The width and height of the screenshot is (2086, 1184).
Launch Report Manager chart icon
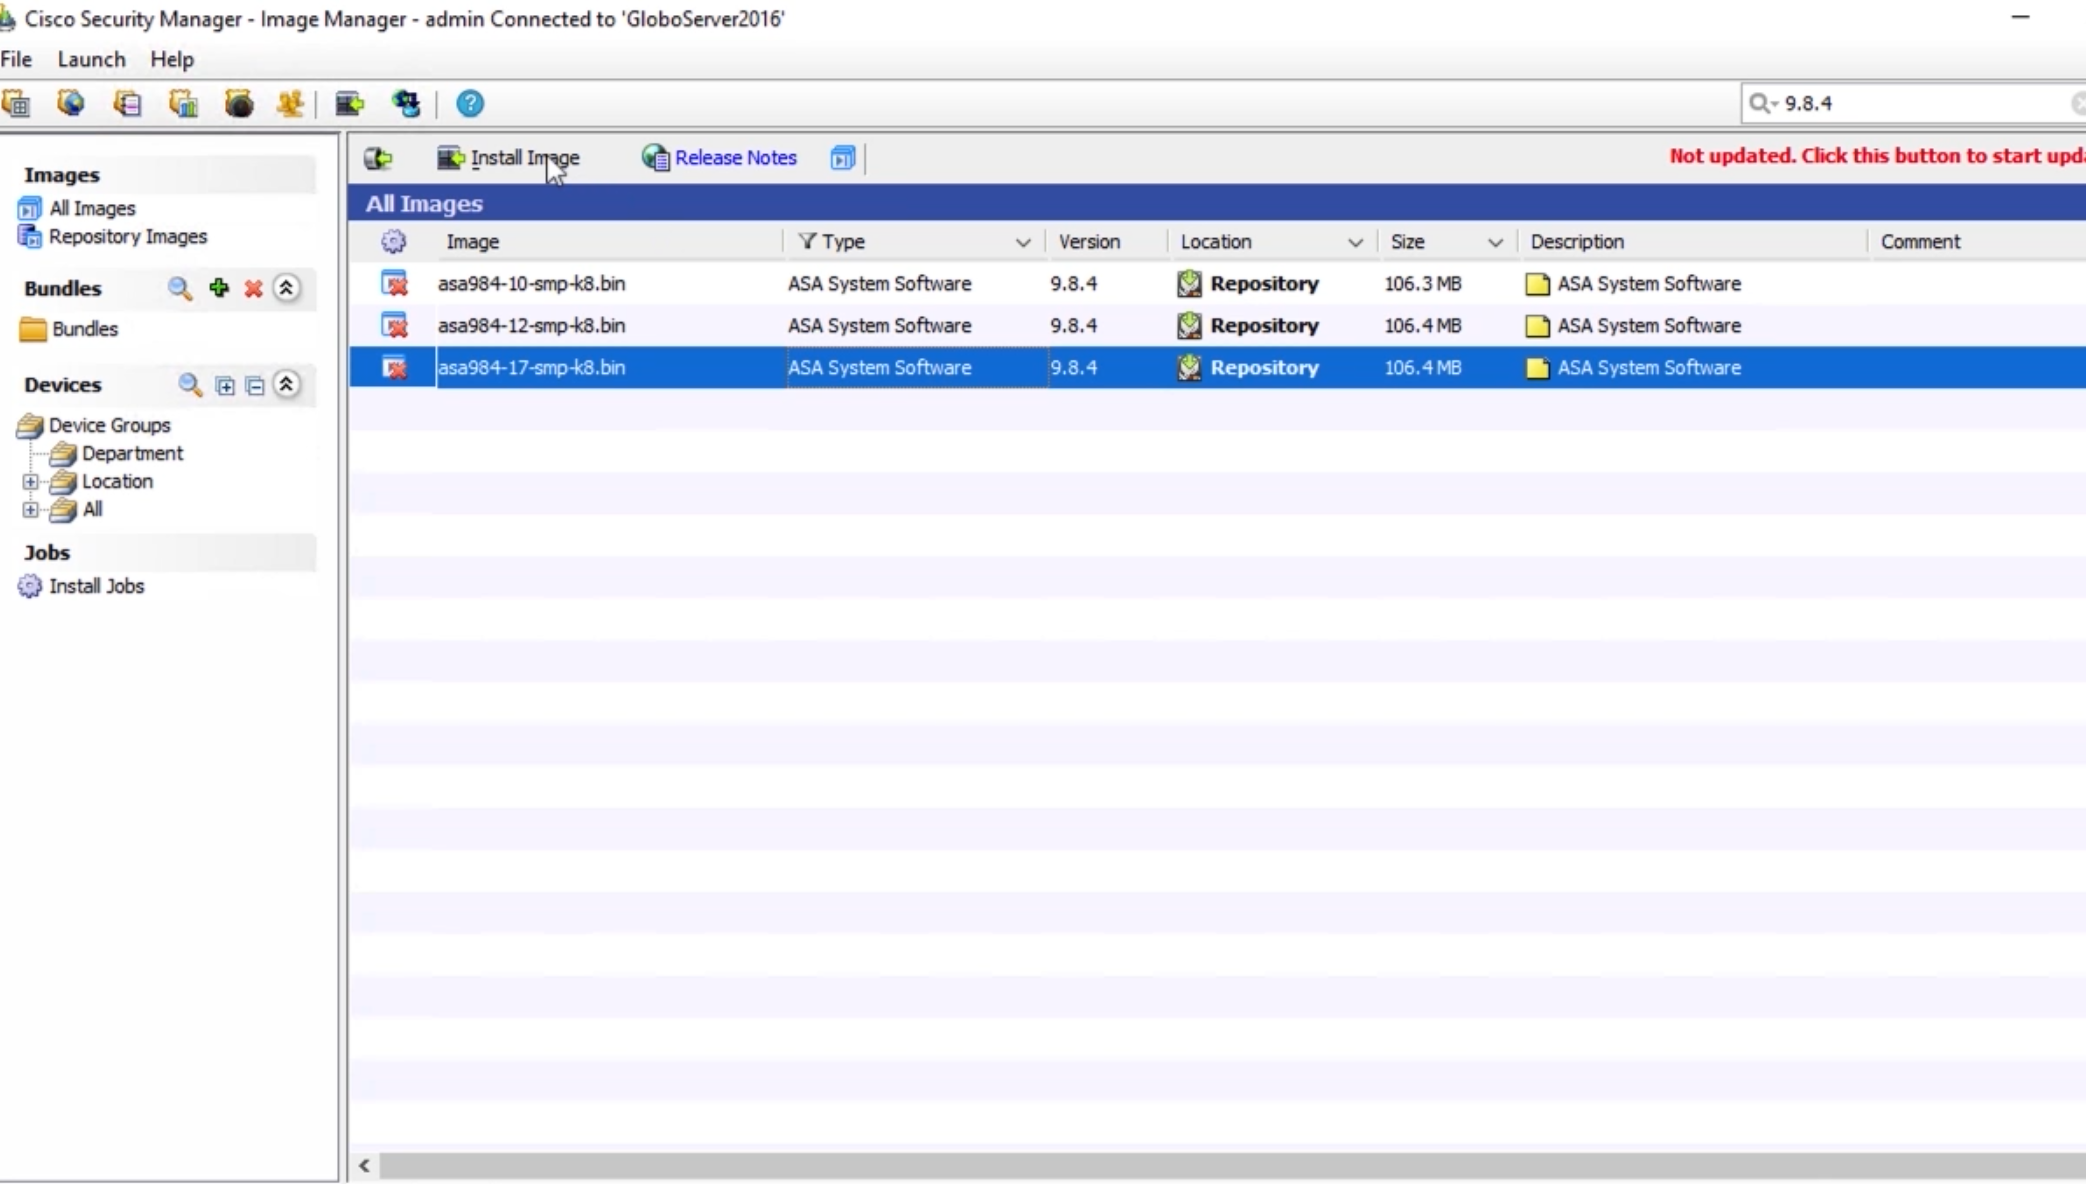pos(183,103)
